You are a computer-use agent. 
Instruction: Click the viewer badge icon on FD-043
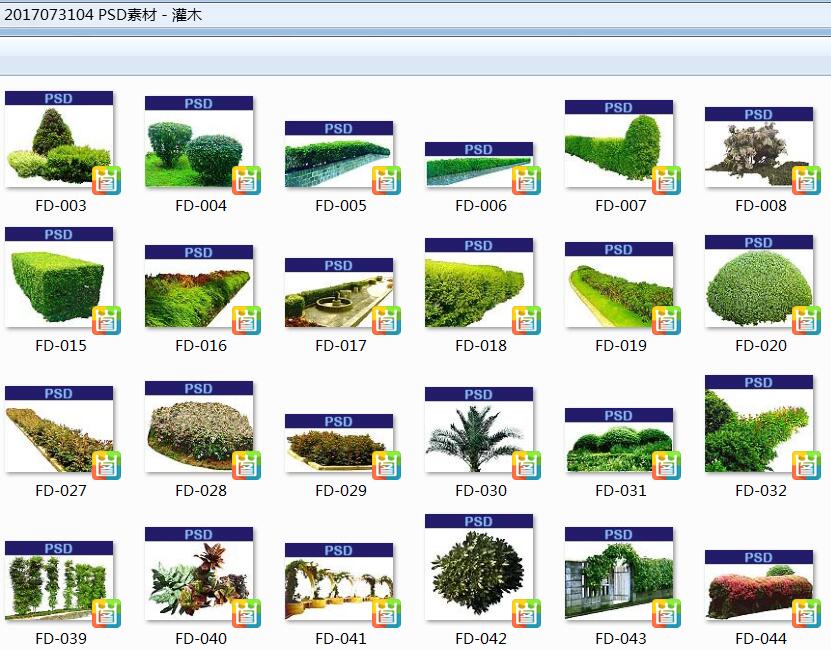(x=666, y=613)
